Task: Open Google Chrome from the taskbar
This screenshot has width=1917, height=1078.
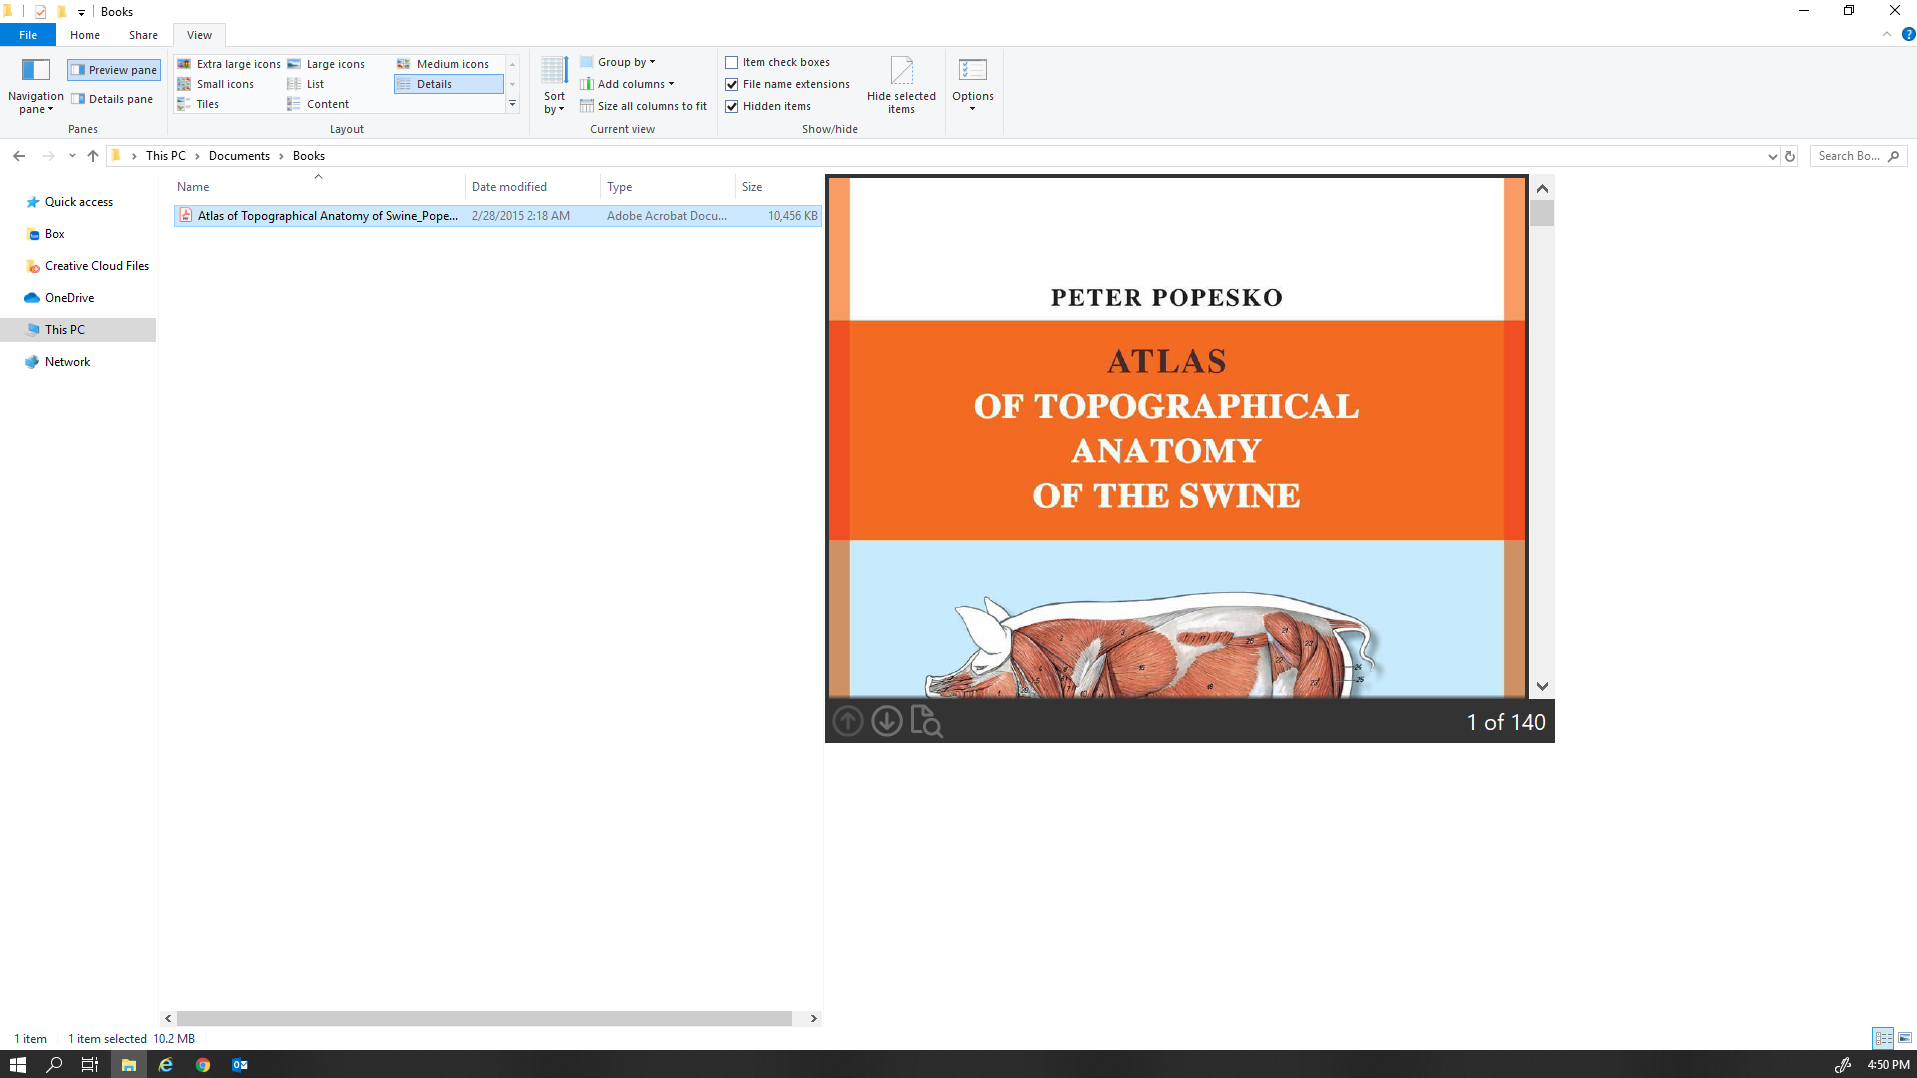Action: [203, 1065]
